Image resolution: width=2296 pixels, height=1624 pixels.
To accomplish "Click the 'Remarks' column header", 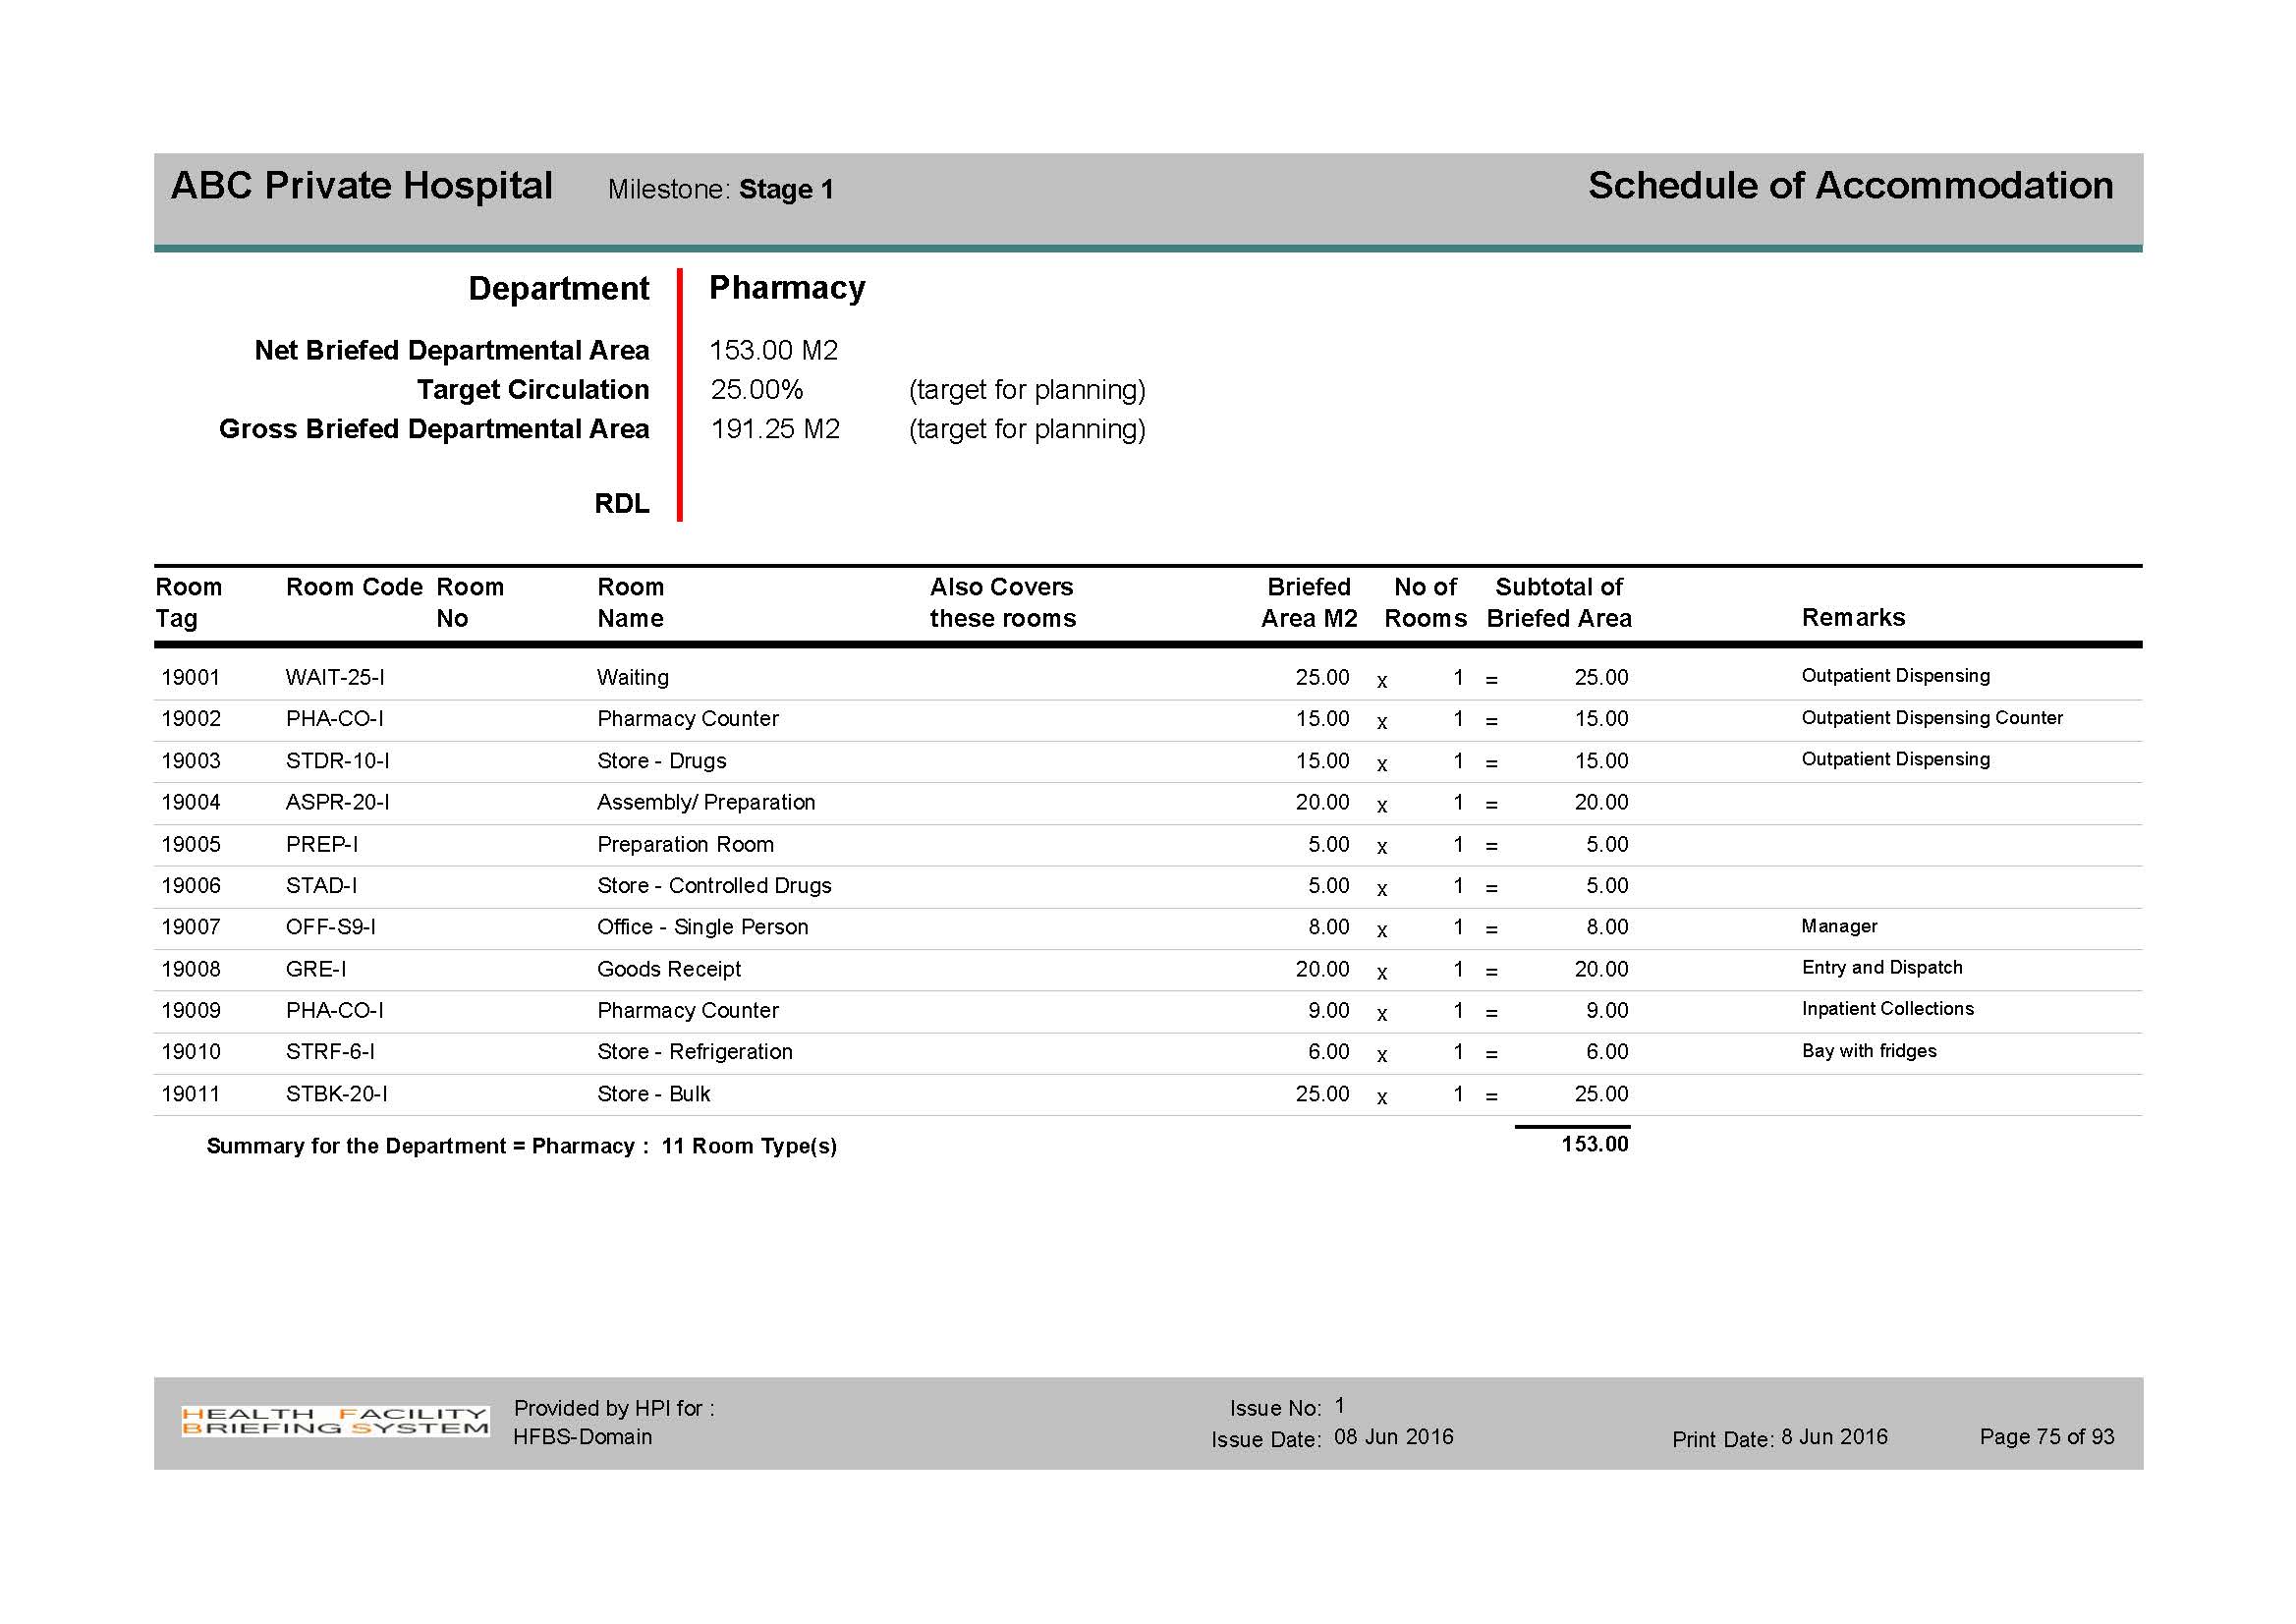I will click(1853, 618).
